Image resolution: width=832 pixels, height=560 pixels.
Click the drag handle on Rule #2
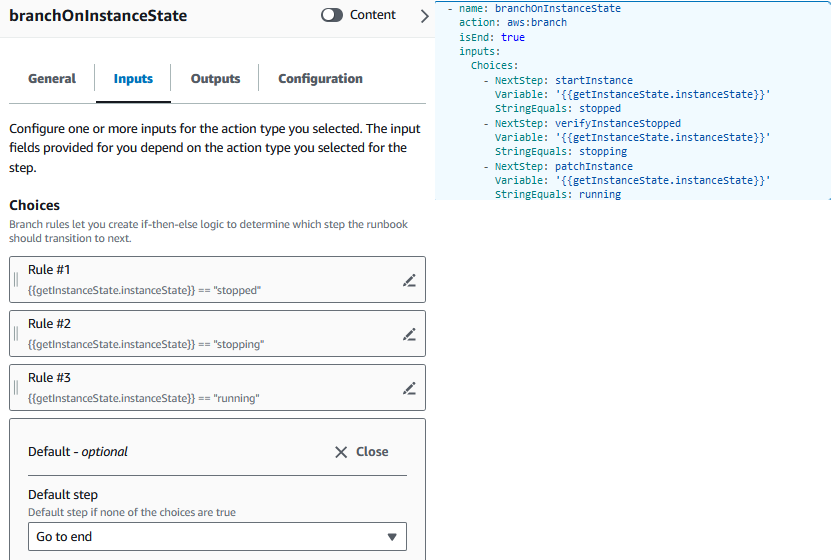tap(16, 334)
